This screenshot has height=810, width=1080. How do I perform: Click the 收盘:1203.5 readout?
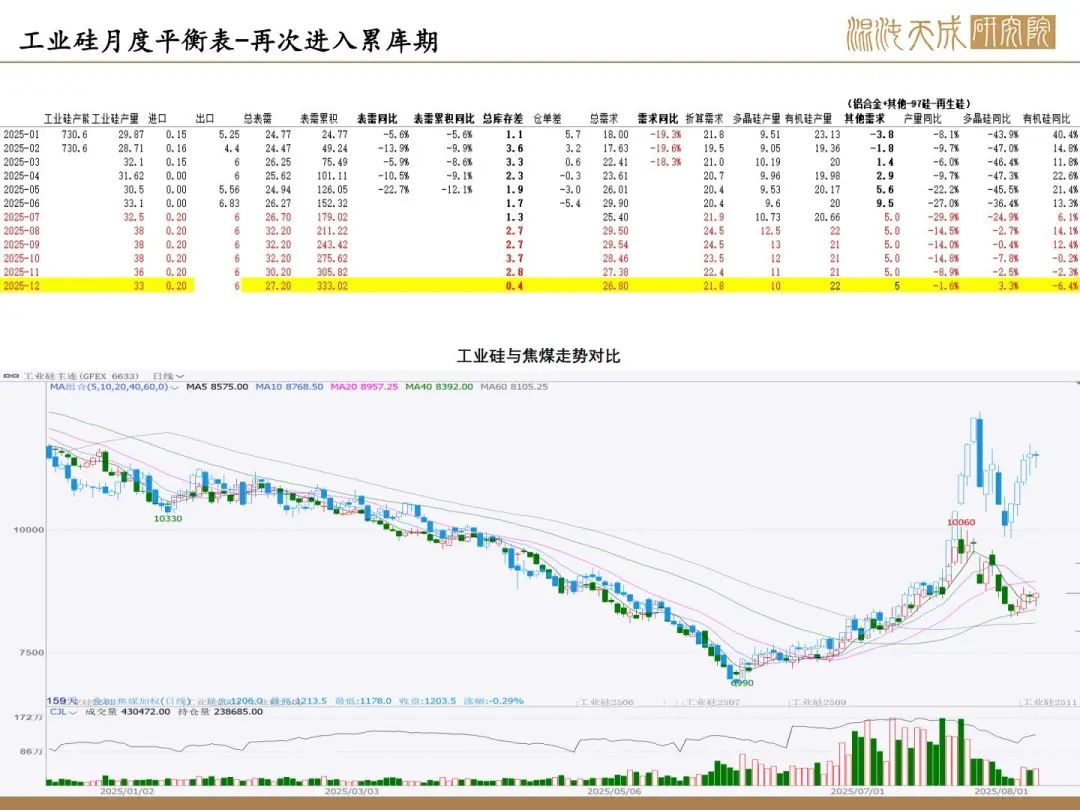pyautogui.click(x=428, y=700)
